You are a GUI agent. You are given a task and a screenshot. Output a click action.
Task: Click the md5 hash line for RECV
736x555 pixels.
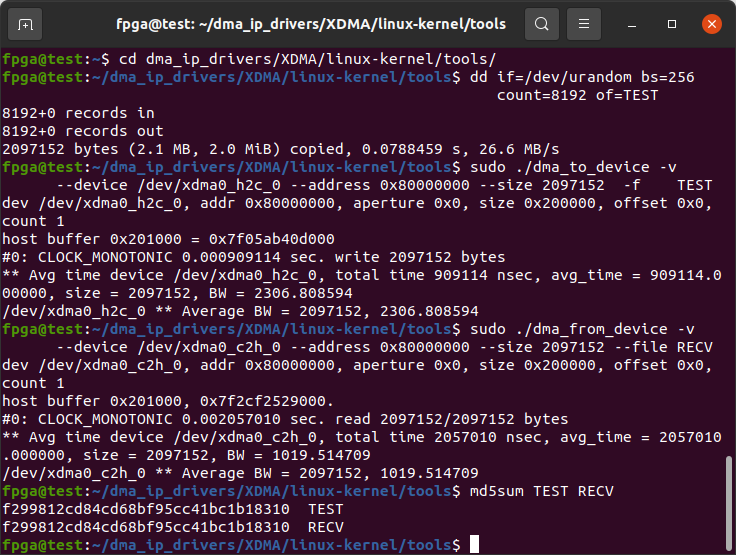pyautogui.click(x=173, y=527)
